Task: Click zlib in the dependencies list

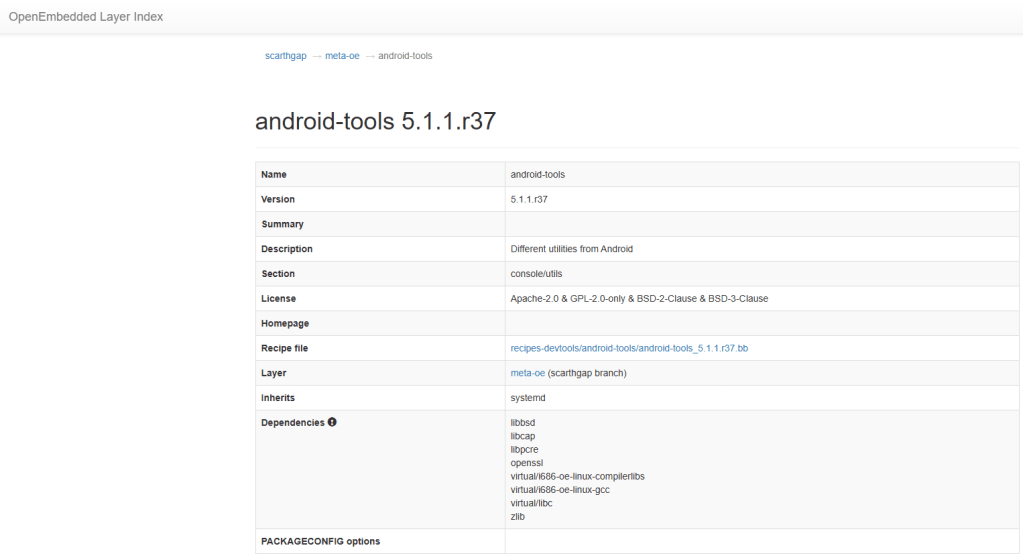Action: click(x=518, y=516)
